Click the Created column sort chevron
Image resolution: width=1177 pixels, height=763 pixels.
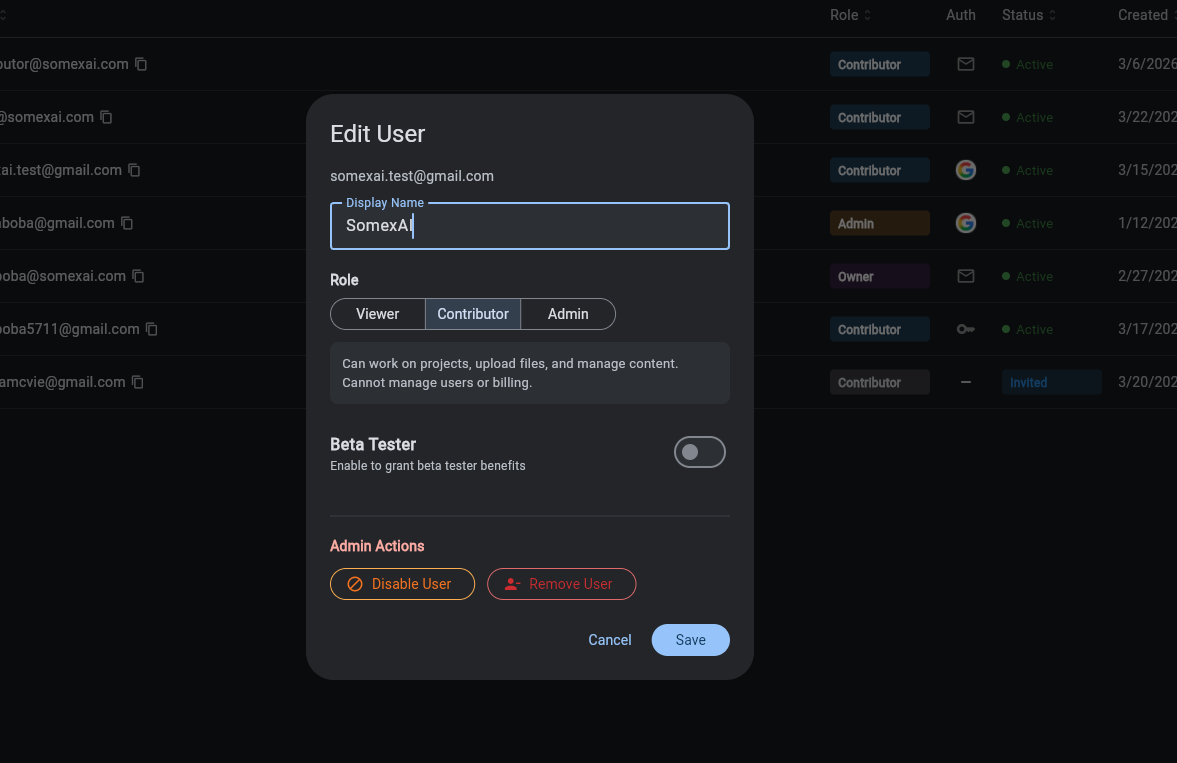click(1172, 15)
